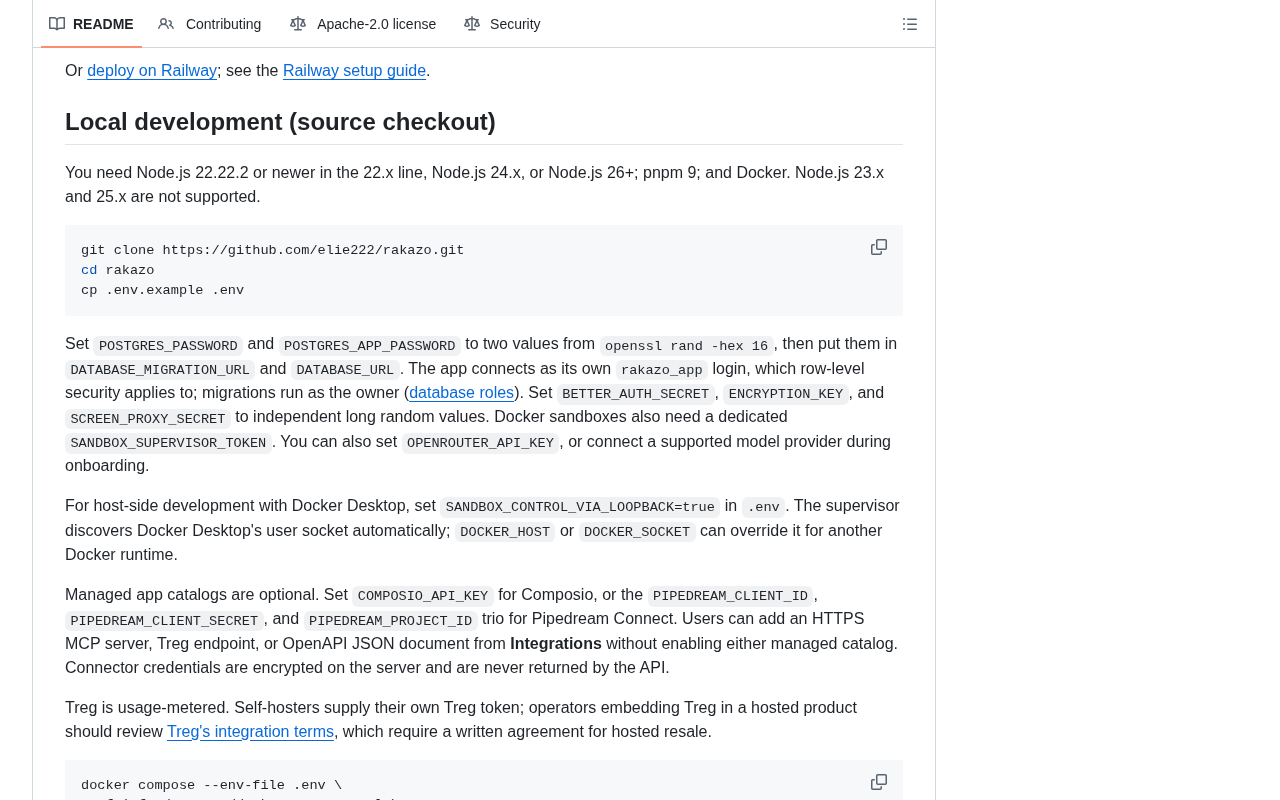Click the SANDBOX_SUPERVISOR_TOKEN inline code
The image size is (1280, 800).
[x=168, y=443]
